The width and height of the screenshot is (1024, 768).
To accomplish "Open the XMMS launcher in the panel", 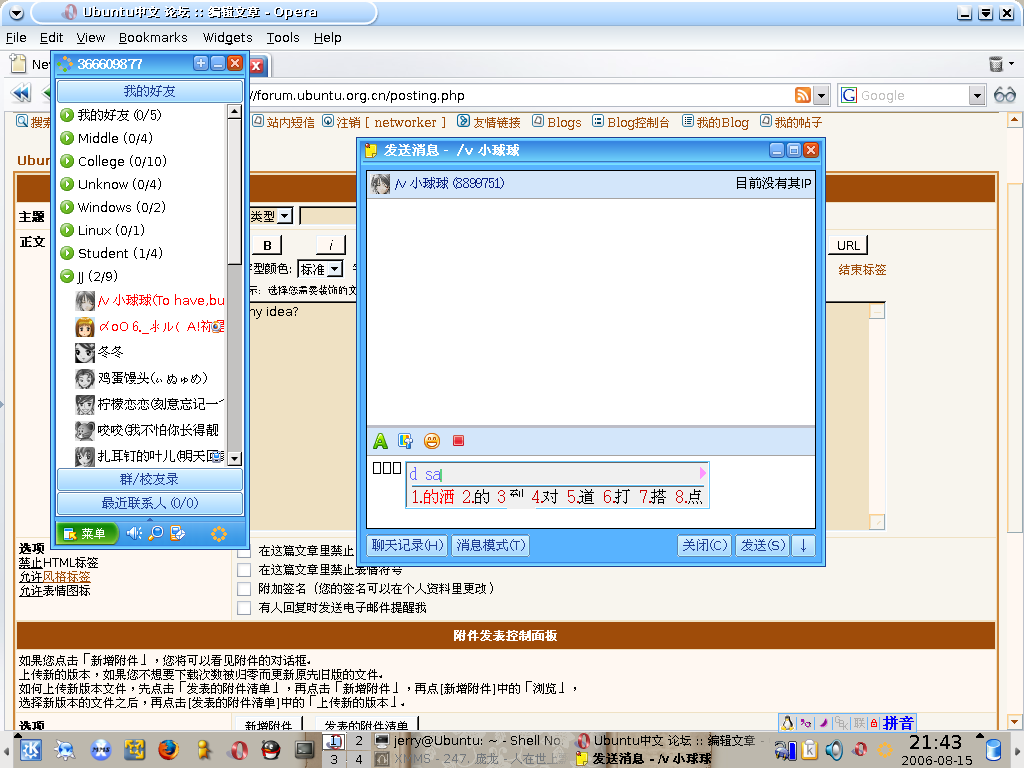I will pos(101,750).
